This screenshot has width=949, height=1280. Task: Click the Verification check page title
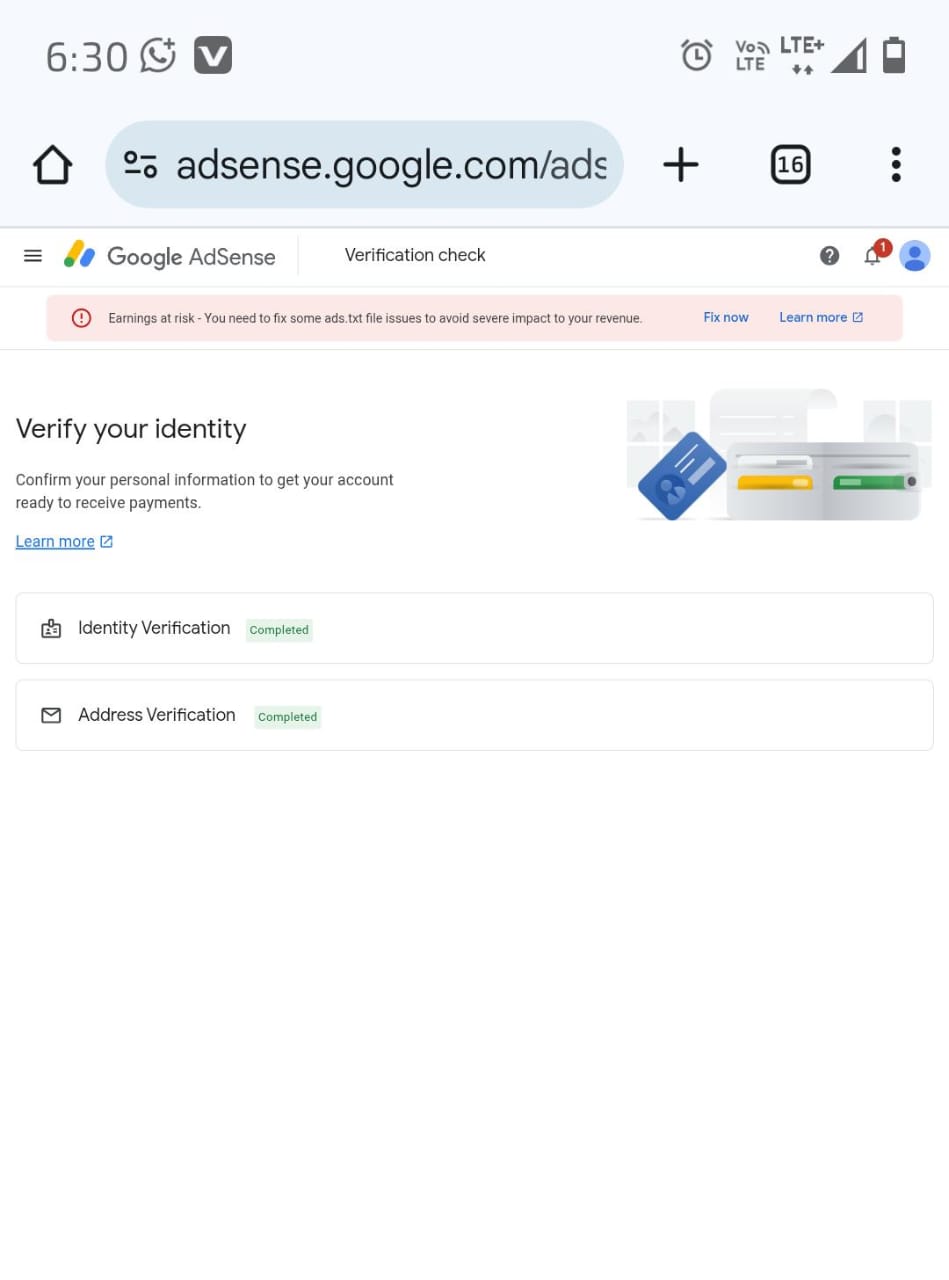(x=415, y=255)
